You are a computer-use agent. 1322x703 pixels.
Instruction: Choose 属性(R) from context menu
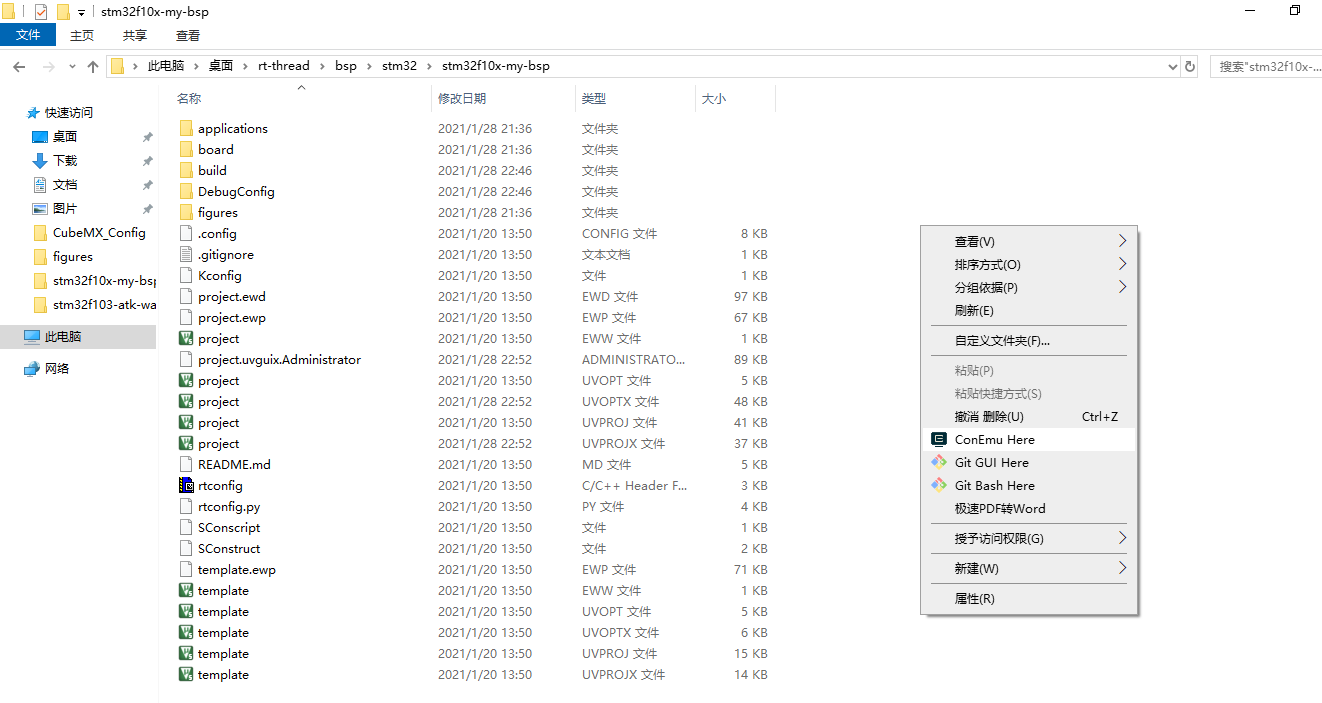[1029, 598]
